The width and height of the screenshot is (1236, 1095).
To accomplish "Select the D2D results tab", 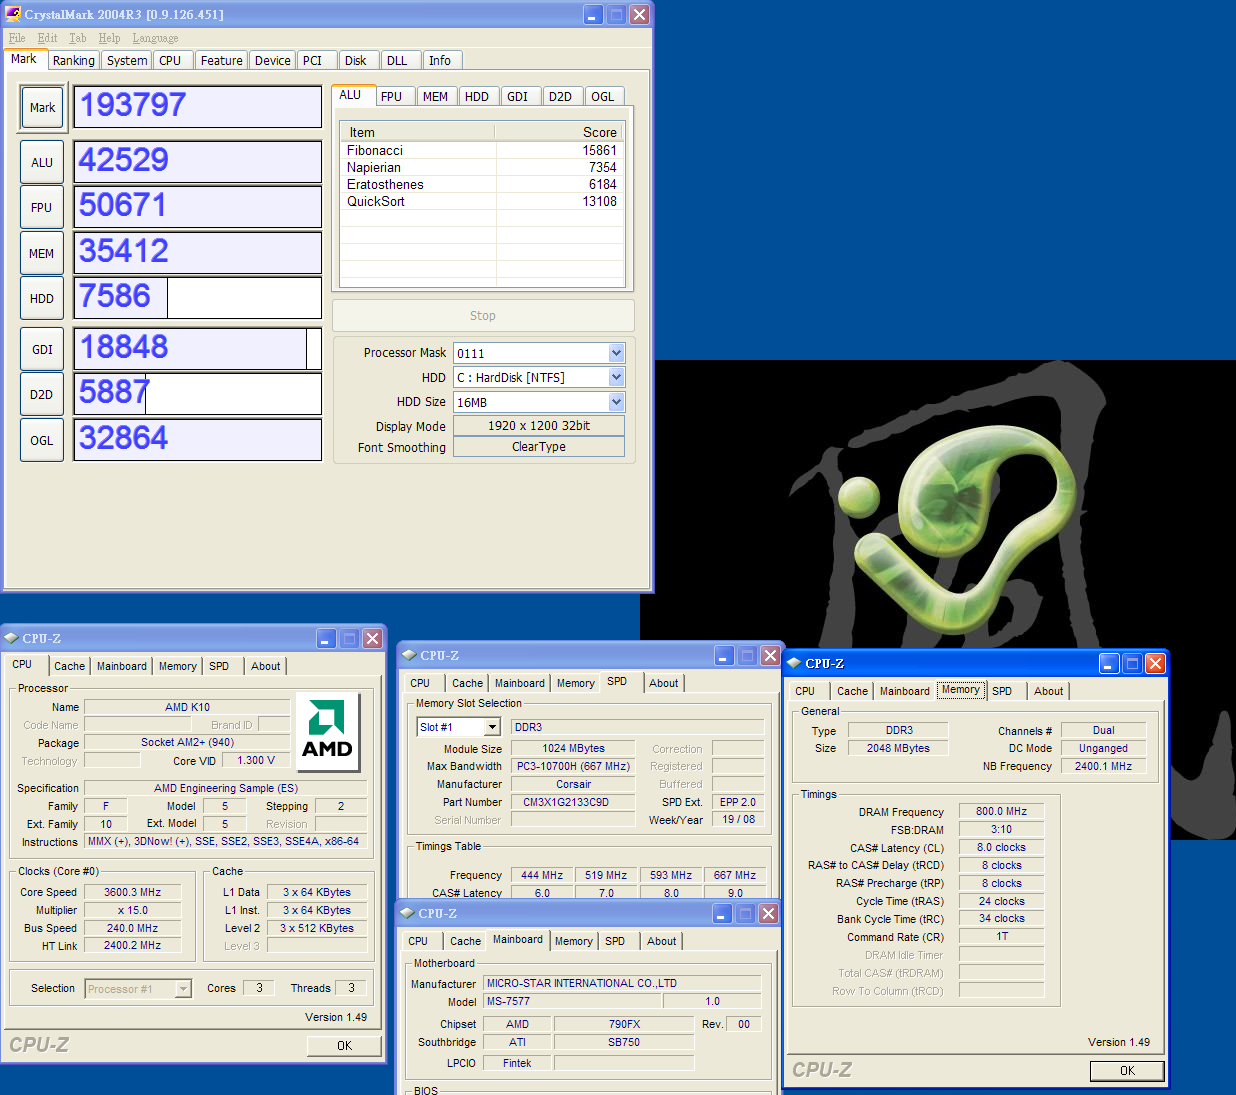I will (560, 97).
